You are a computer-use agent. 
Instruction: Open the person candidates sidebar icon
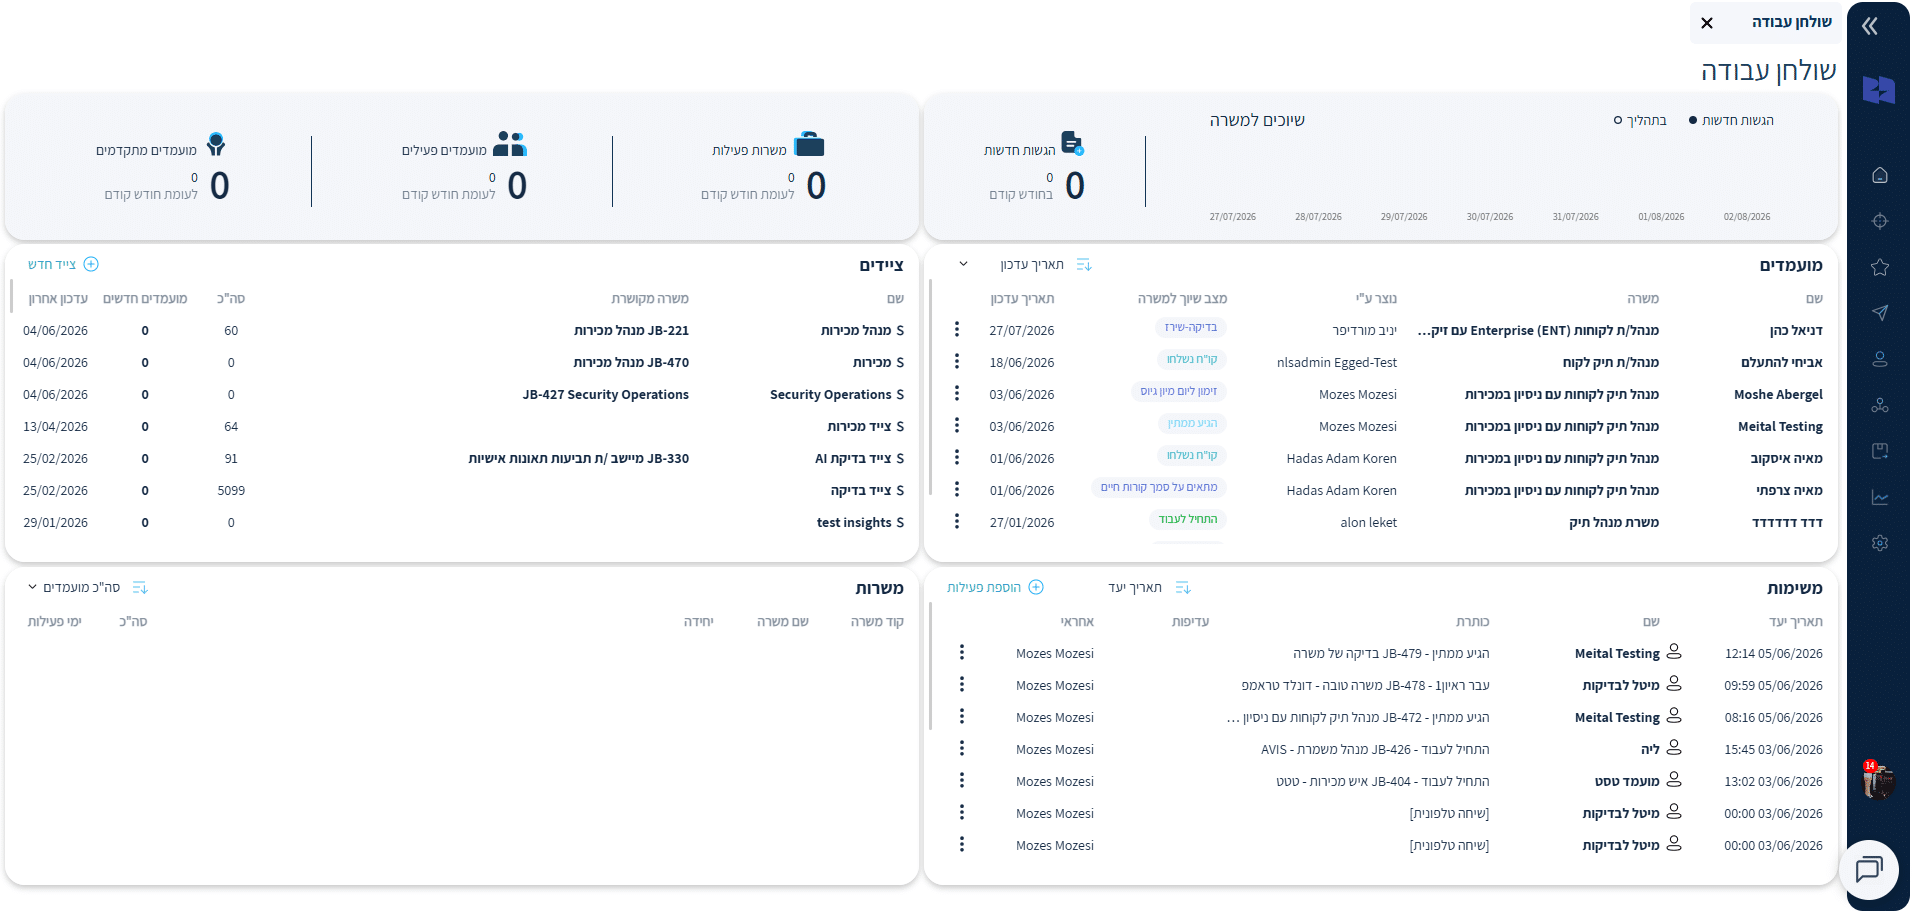click(x=1880, y=359)
